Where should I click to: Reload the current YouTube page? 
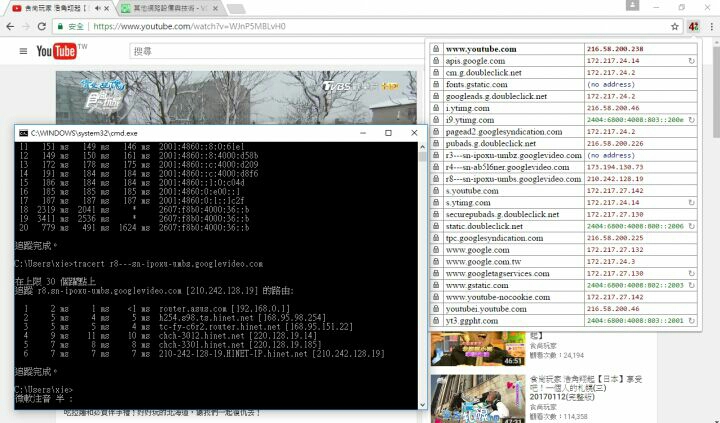42,27
